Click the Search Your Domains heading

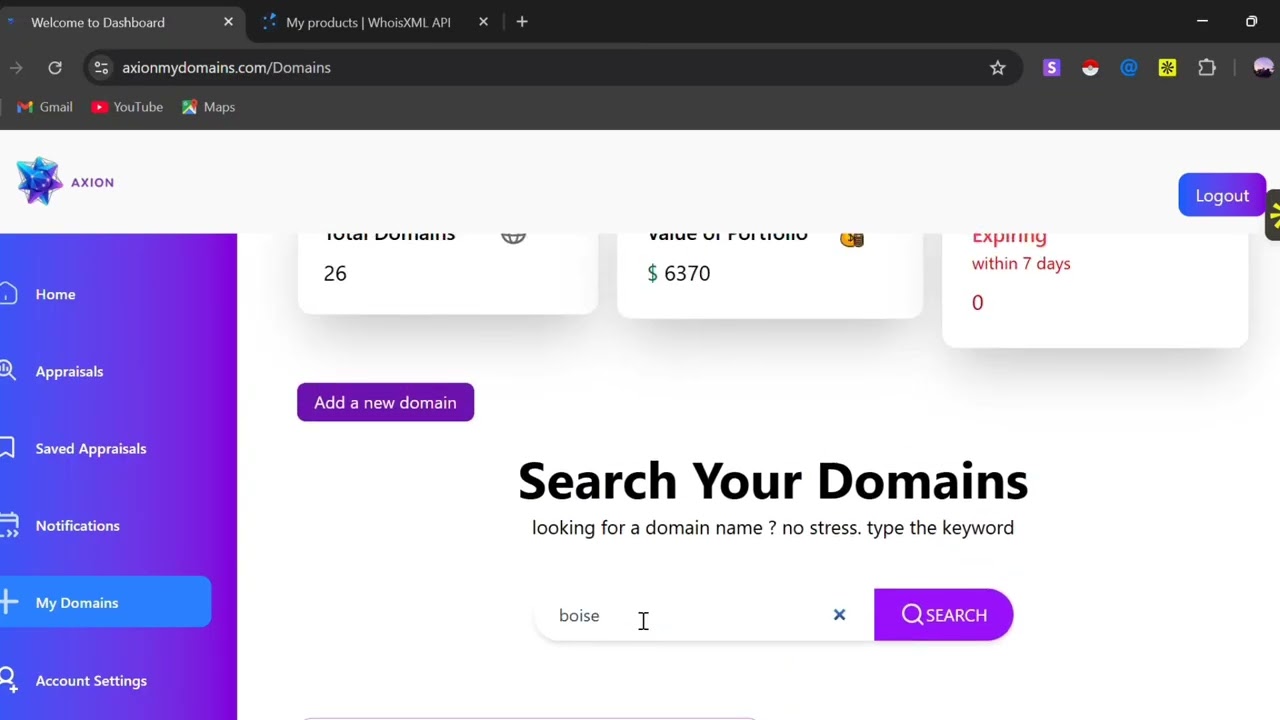[772, 481]
